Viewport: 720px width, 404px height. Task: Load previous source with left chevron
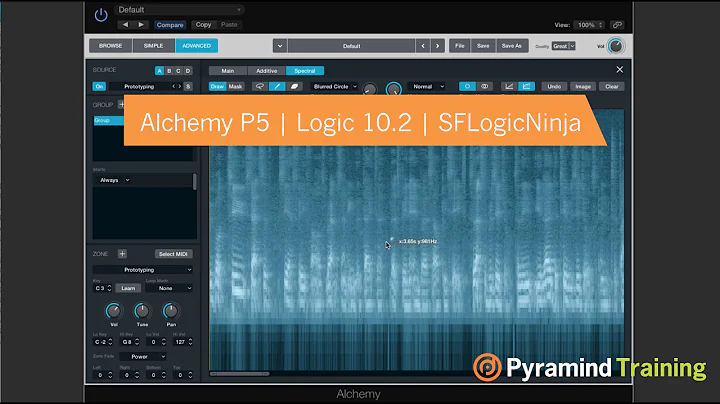[x=174, y=86]
